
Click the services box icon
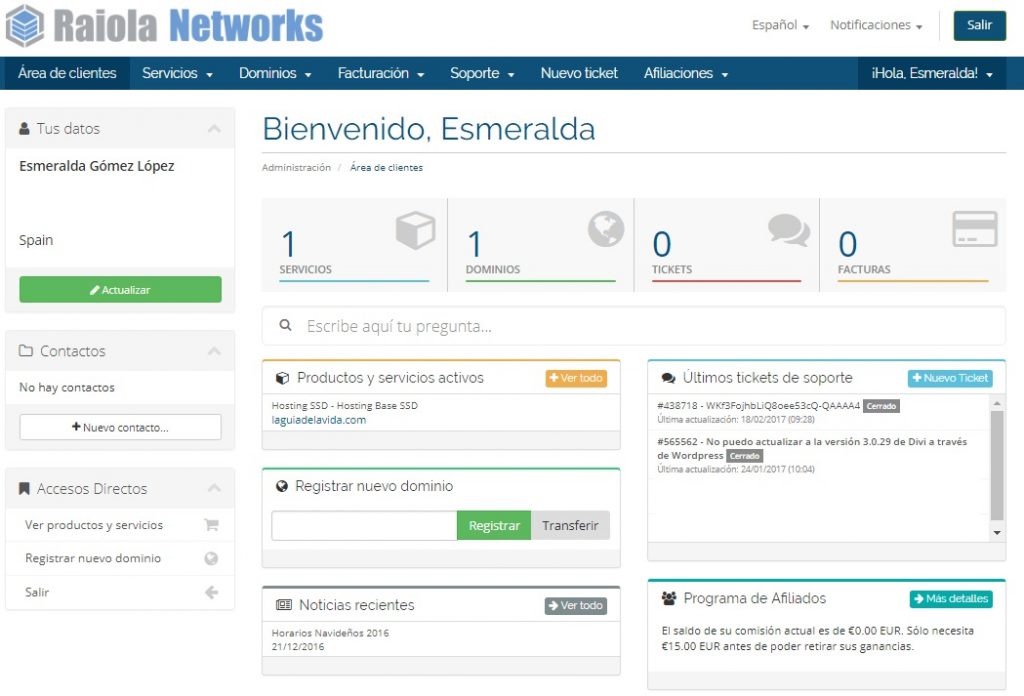(415, 230)
